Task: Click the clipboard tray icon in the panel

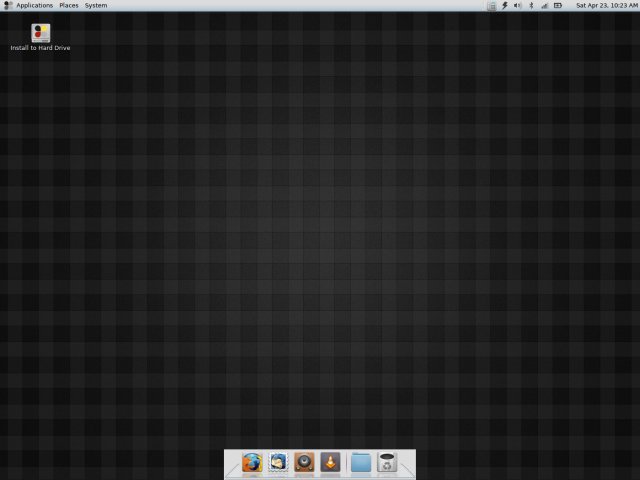Action: (491, 6)
